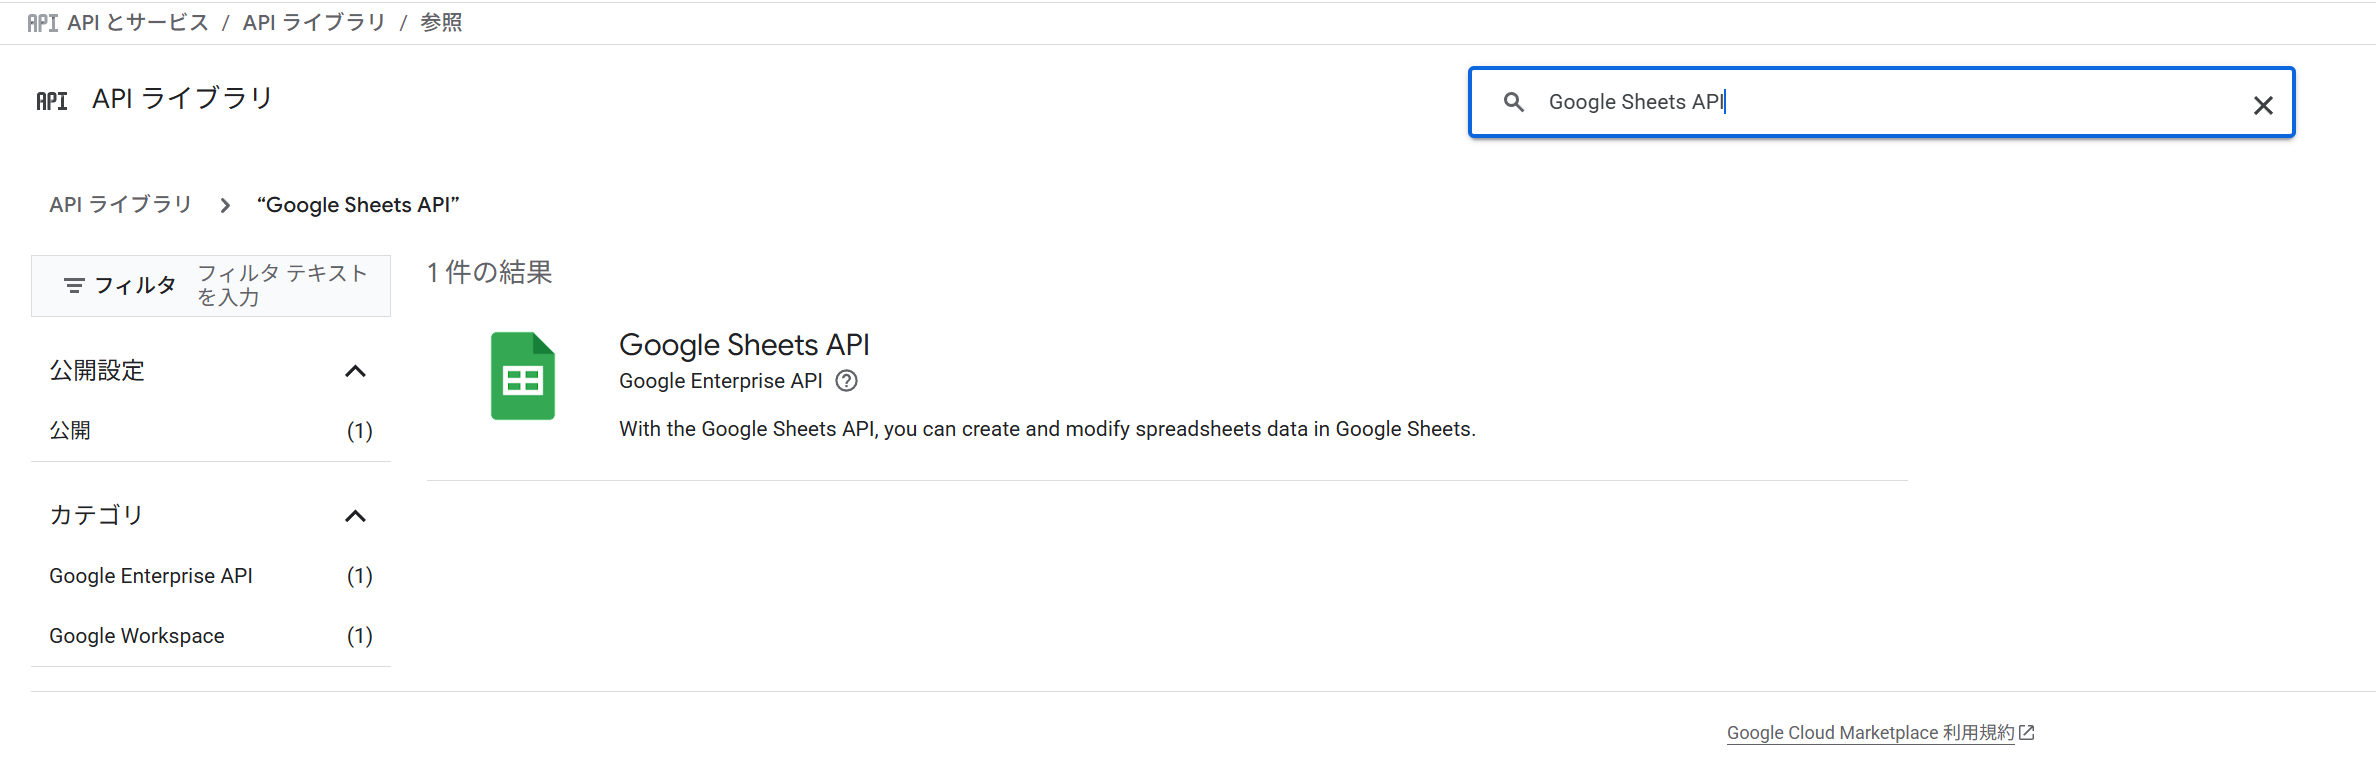Screen dimensions: 2376x766
Task: Open Google Cloud Marketplace 利用規約 link
Action: click(1870, 733)
